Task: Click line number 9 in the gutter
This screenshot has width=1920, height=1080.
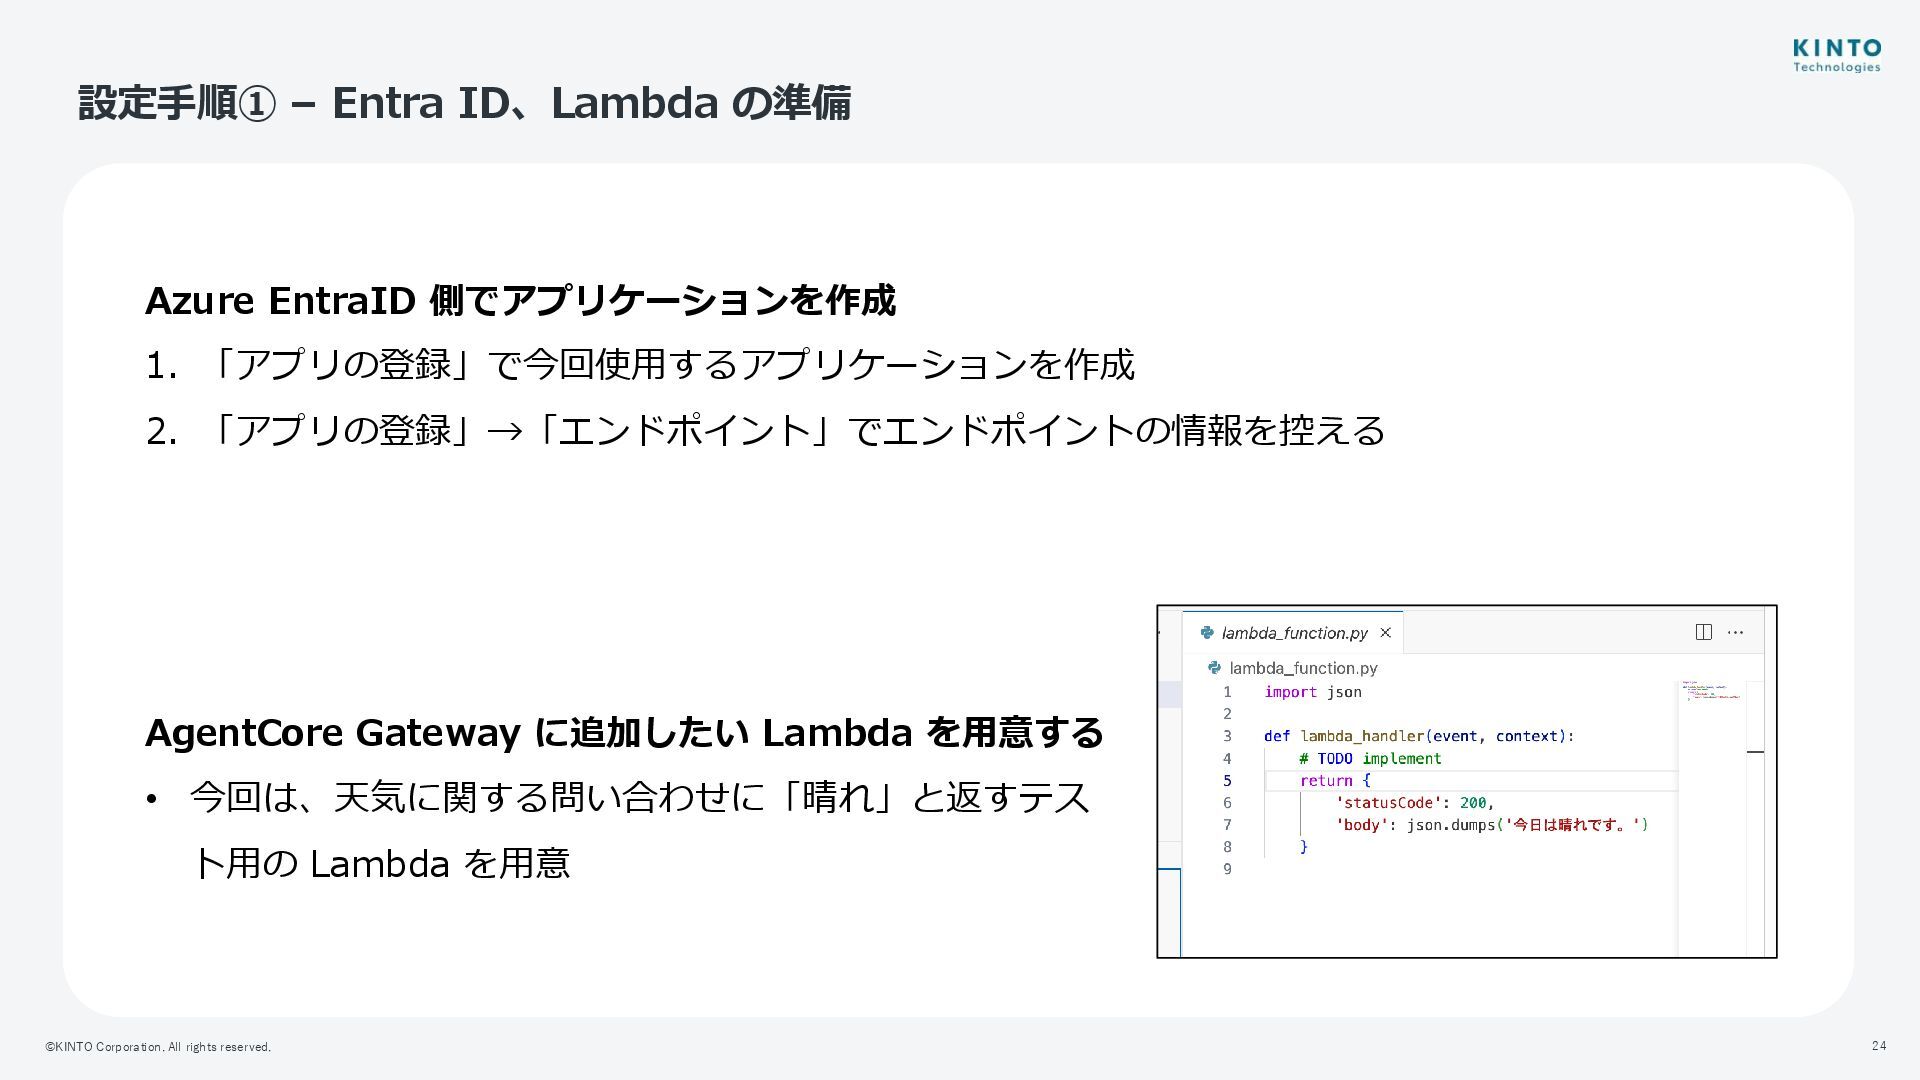Action: (x=1227, y=869)
